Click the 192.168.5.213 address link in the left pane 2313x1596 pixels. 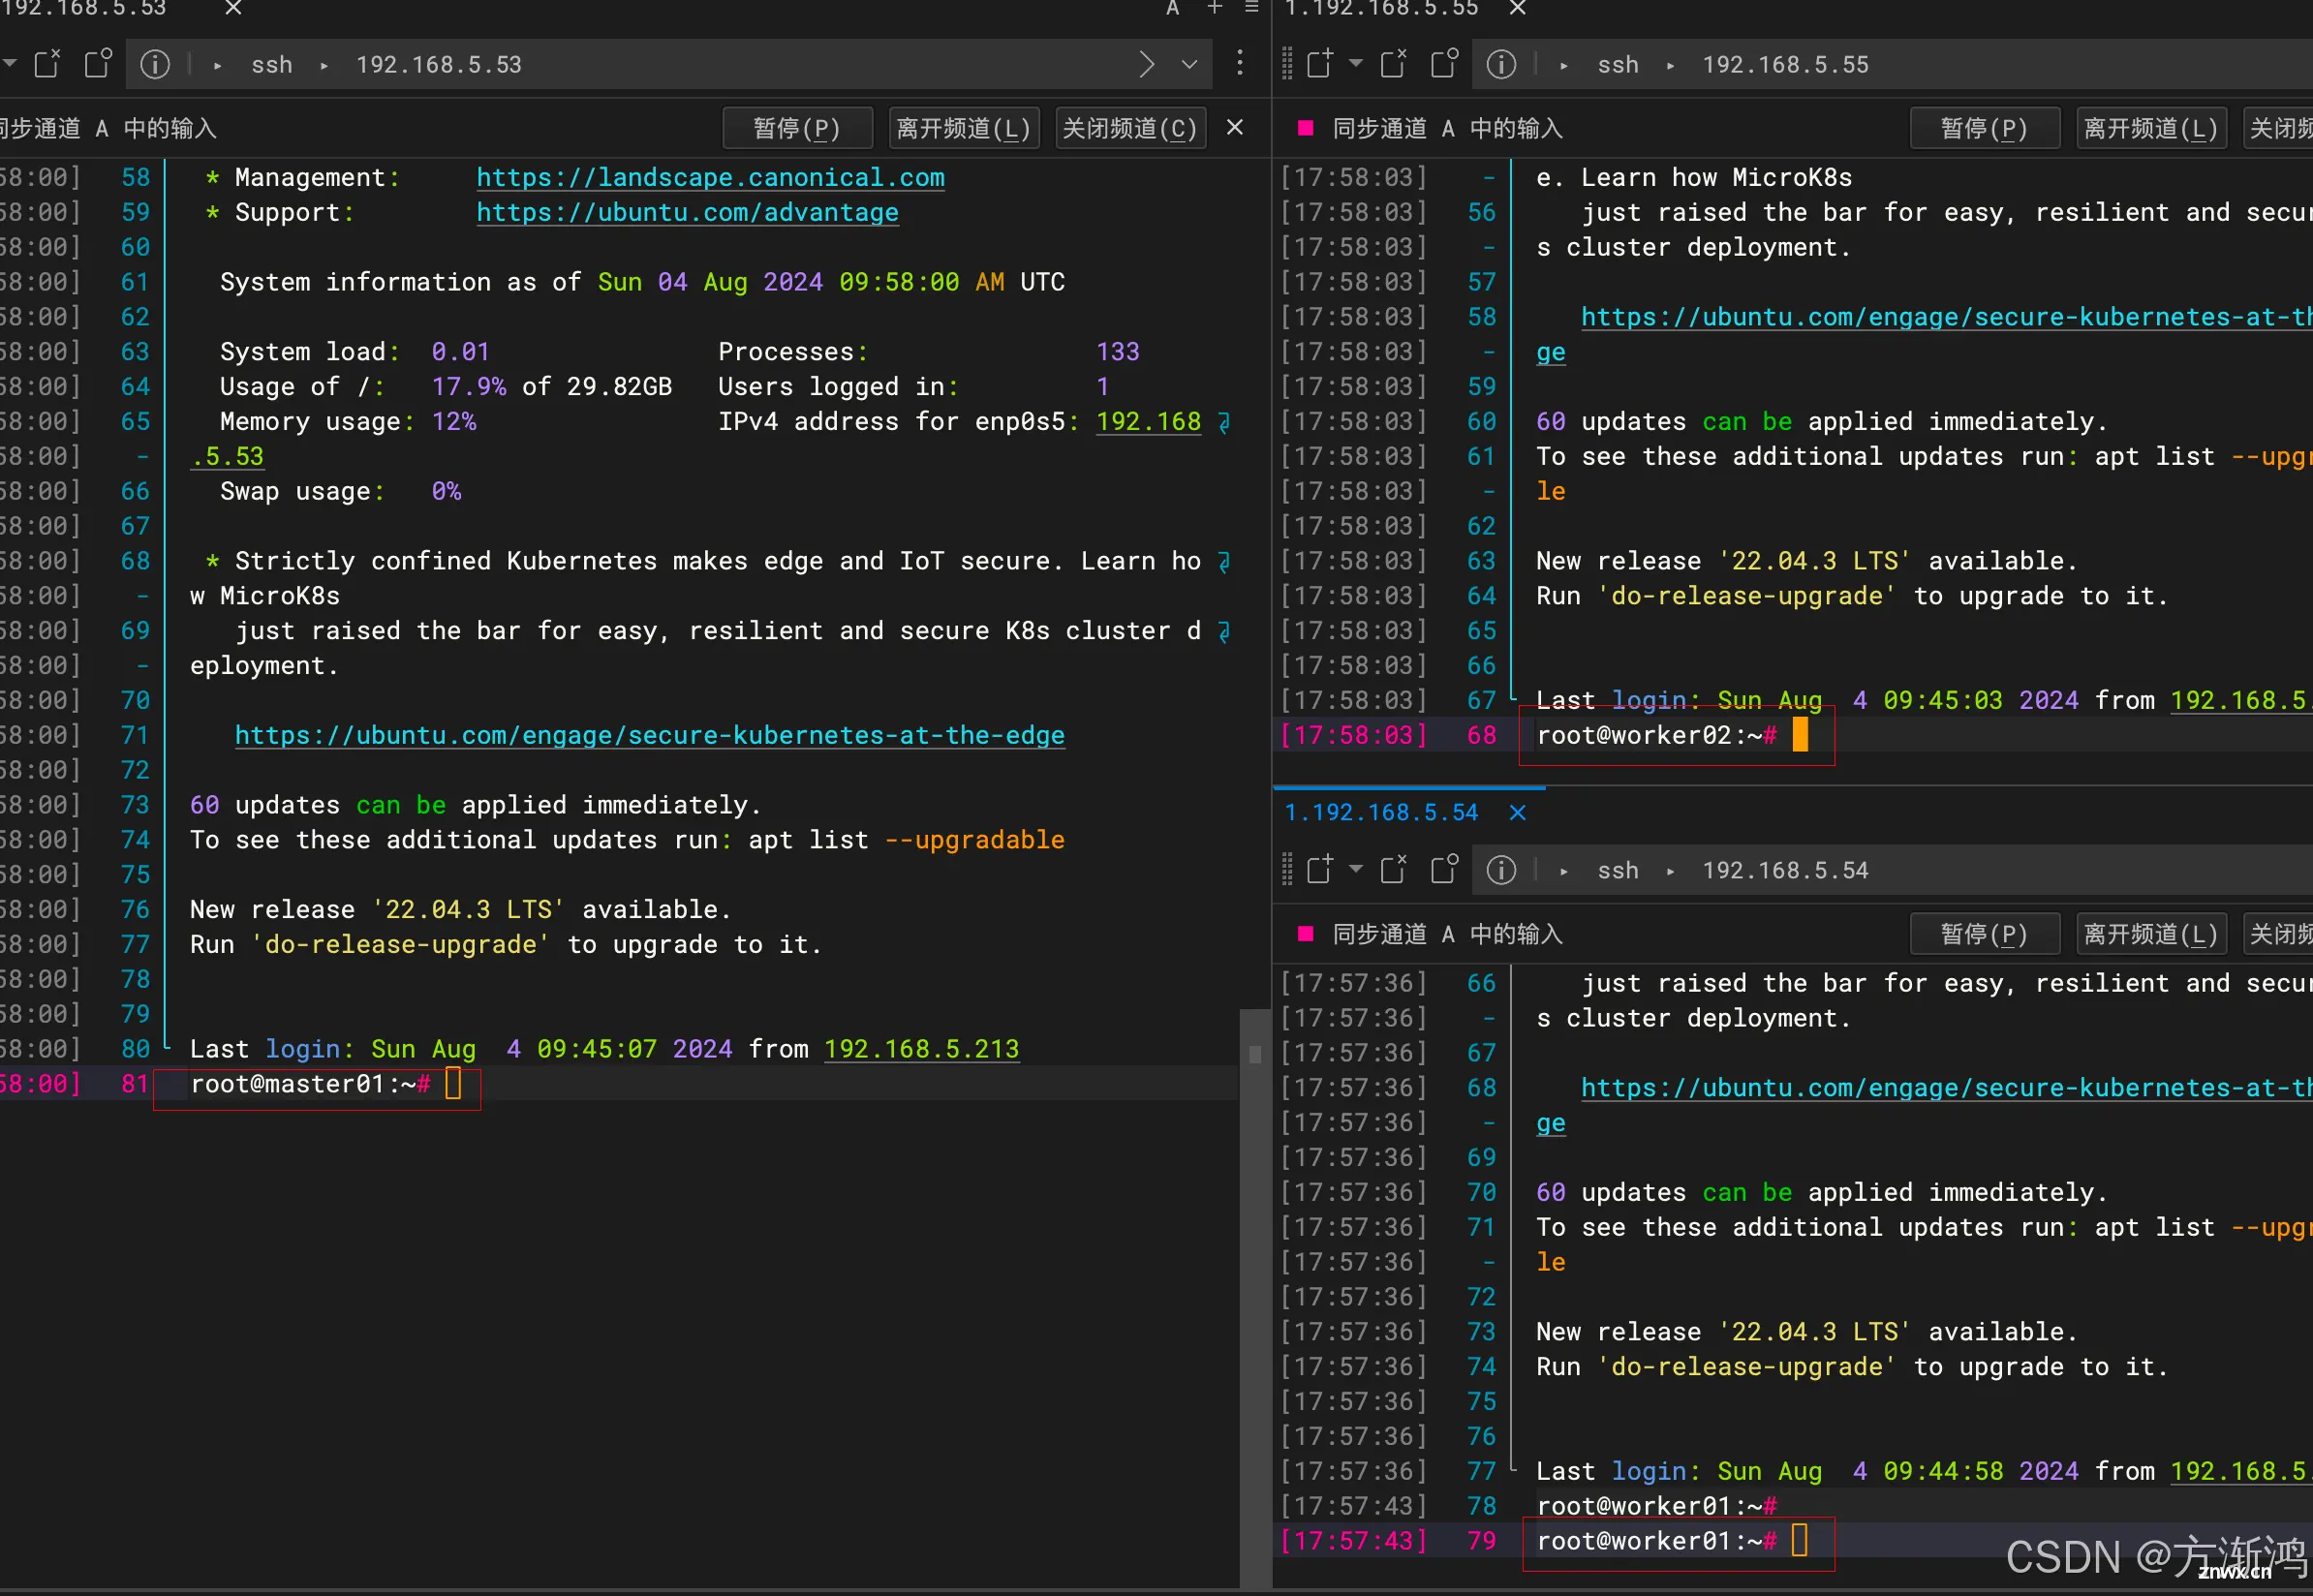tap(922, 1049)
